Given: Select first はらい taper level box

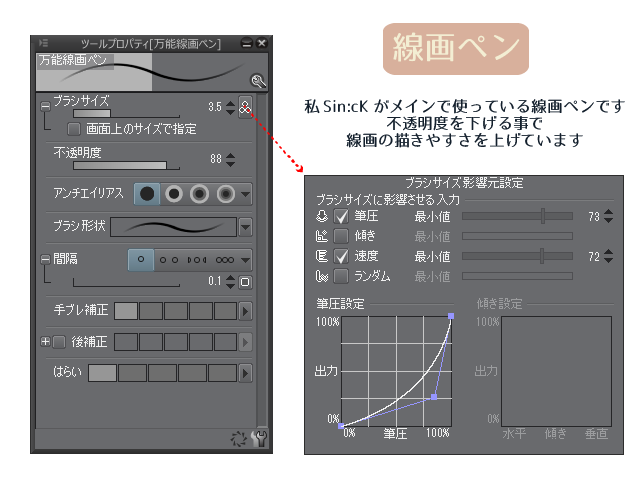Looking at the screenshot, I should 102,373.
